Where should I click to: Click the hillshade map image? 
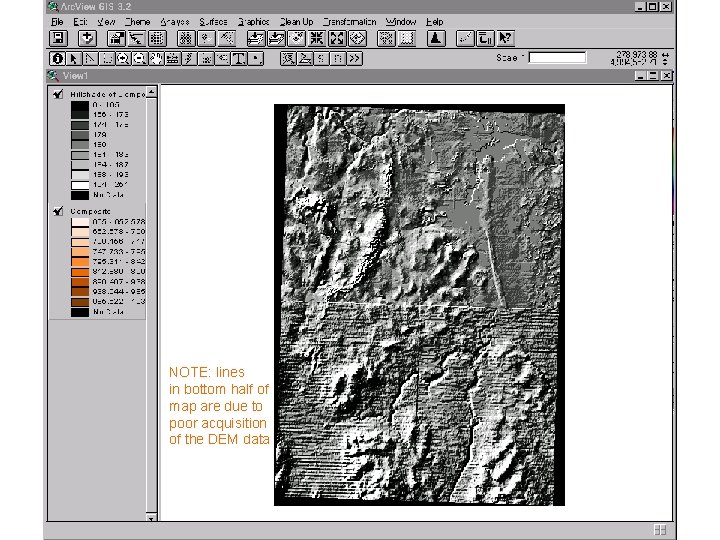[419, 305]
